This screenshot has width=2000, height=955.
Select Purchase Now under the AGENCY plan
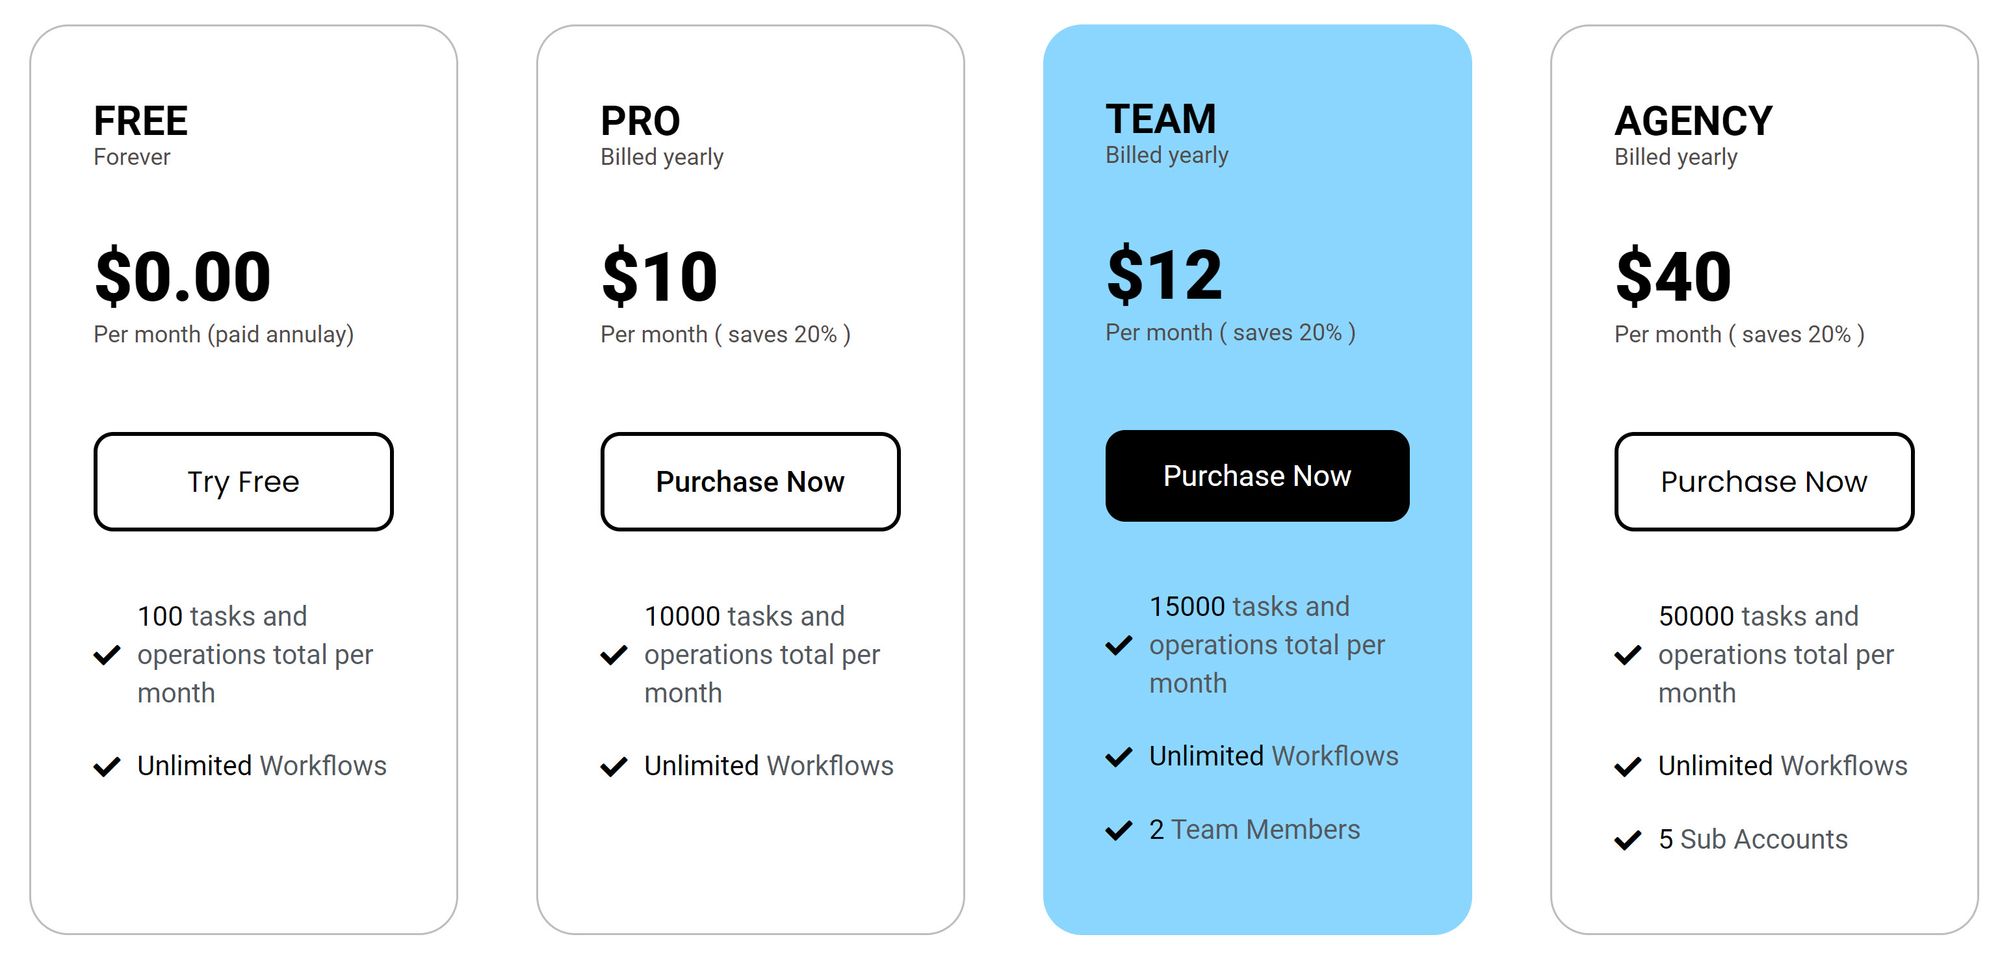click(1764, 481)
